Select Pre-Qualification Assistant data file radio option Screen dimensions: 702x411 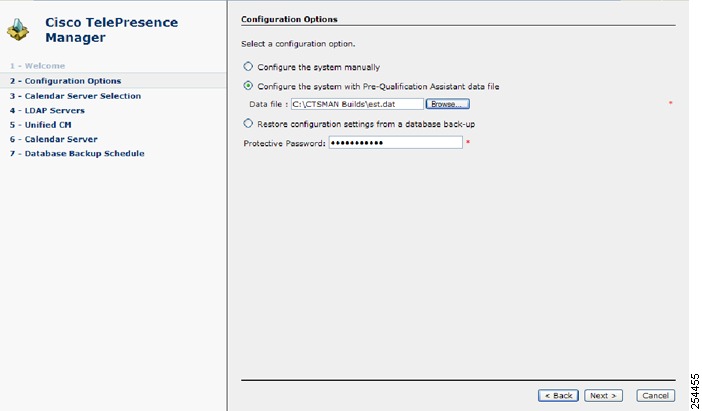click(x=248, y=86)
